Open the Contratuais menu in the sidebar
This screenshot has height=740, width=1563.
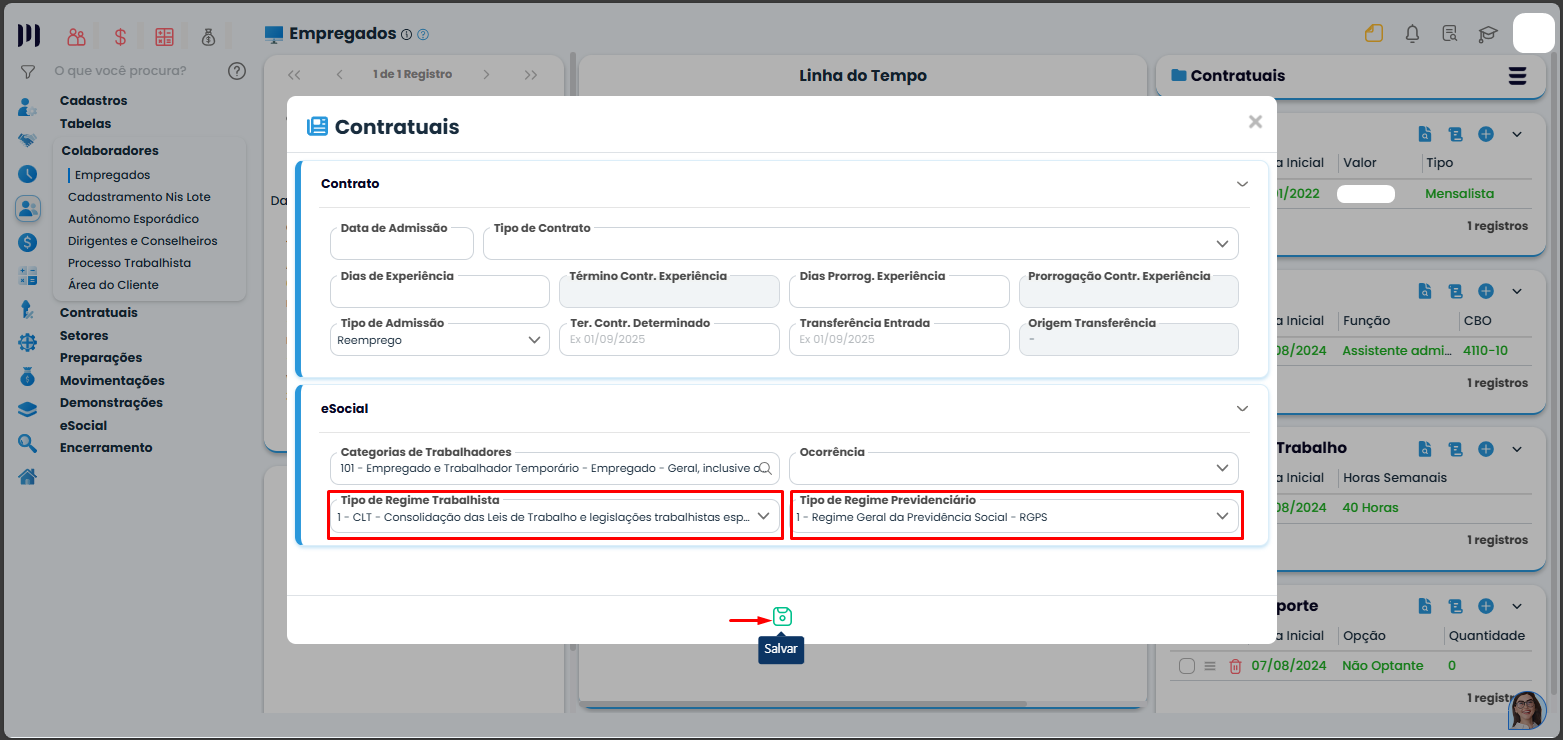(x=98, y=313)
